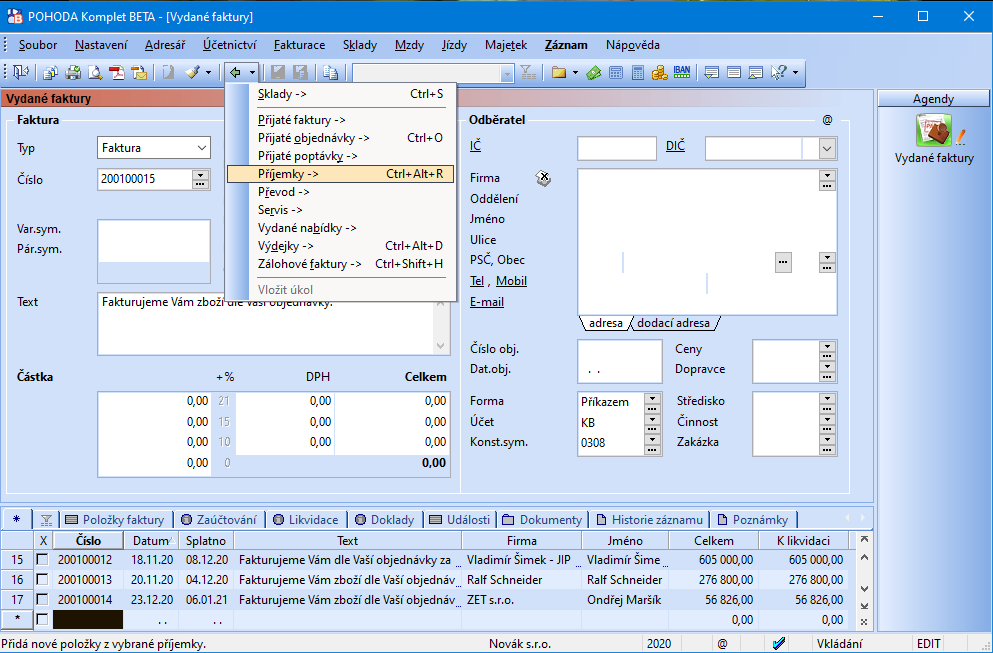Click the gold coins toolbar icon
The image size is (993, 653).
(660, 73)
